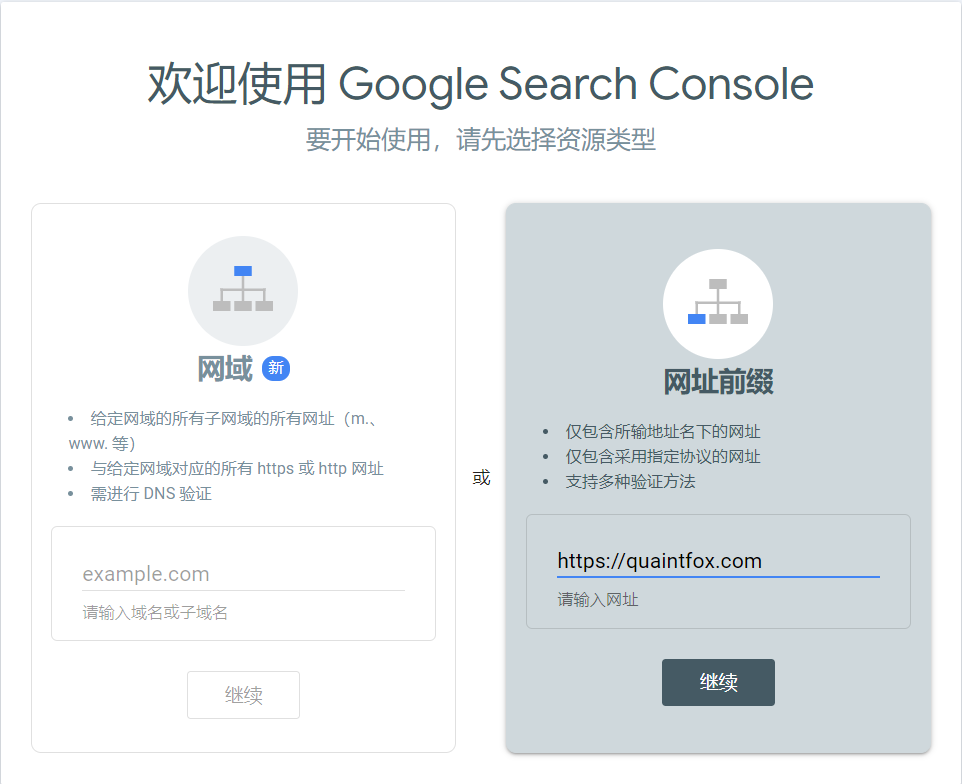Focus the example.com domain input field
This screenshot has width=962, height=784.
pyautogui.click(x=243, y=574)
